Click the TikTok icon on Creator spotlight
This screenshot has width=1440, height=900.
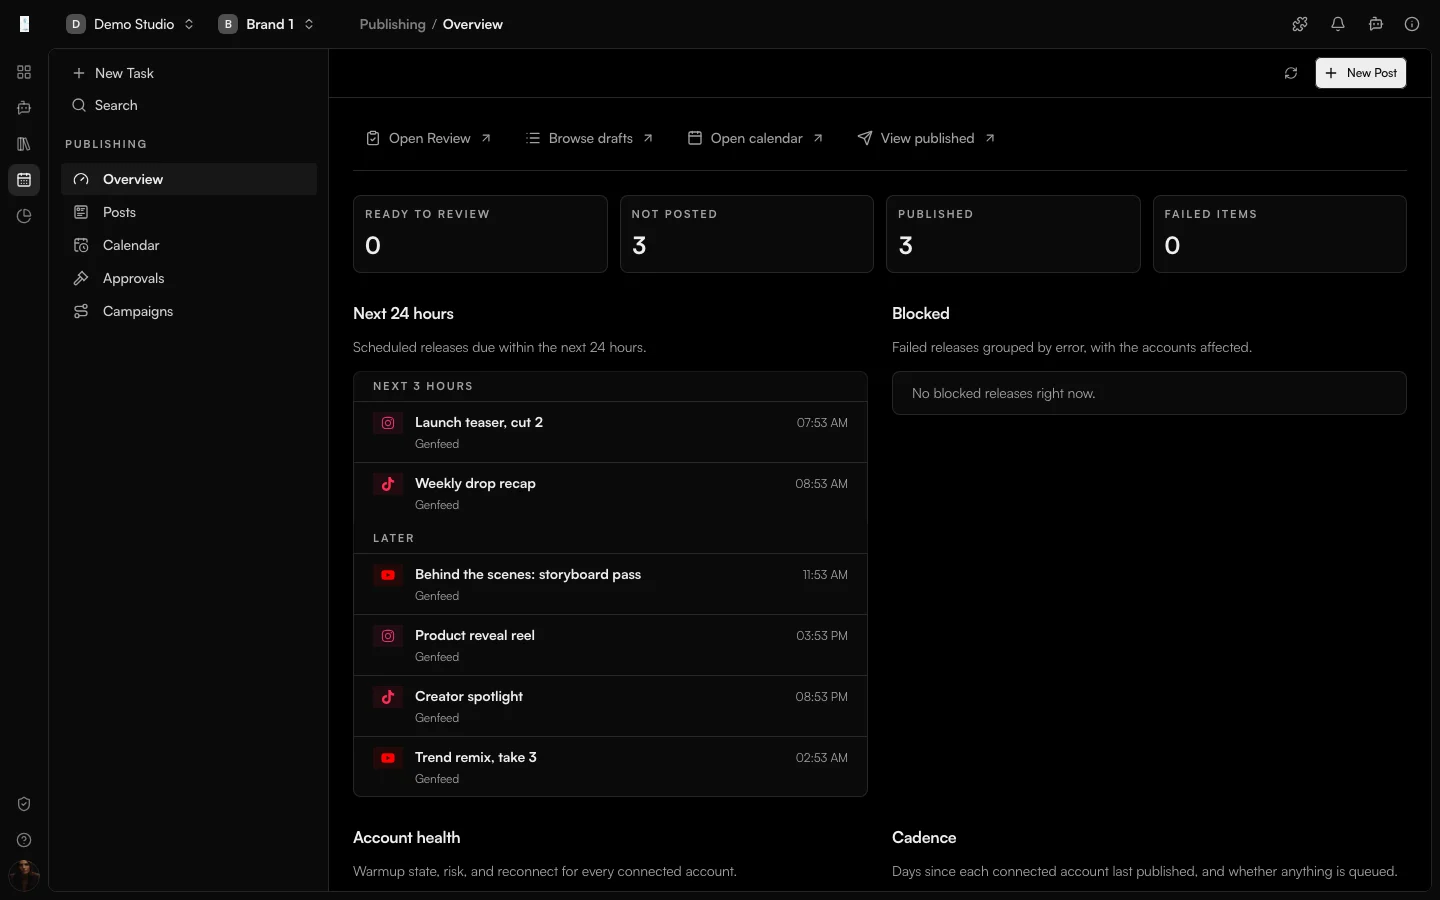click(x=388, y=697)
